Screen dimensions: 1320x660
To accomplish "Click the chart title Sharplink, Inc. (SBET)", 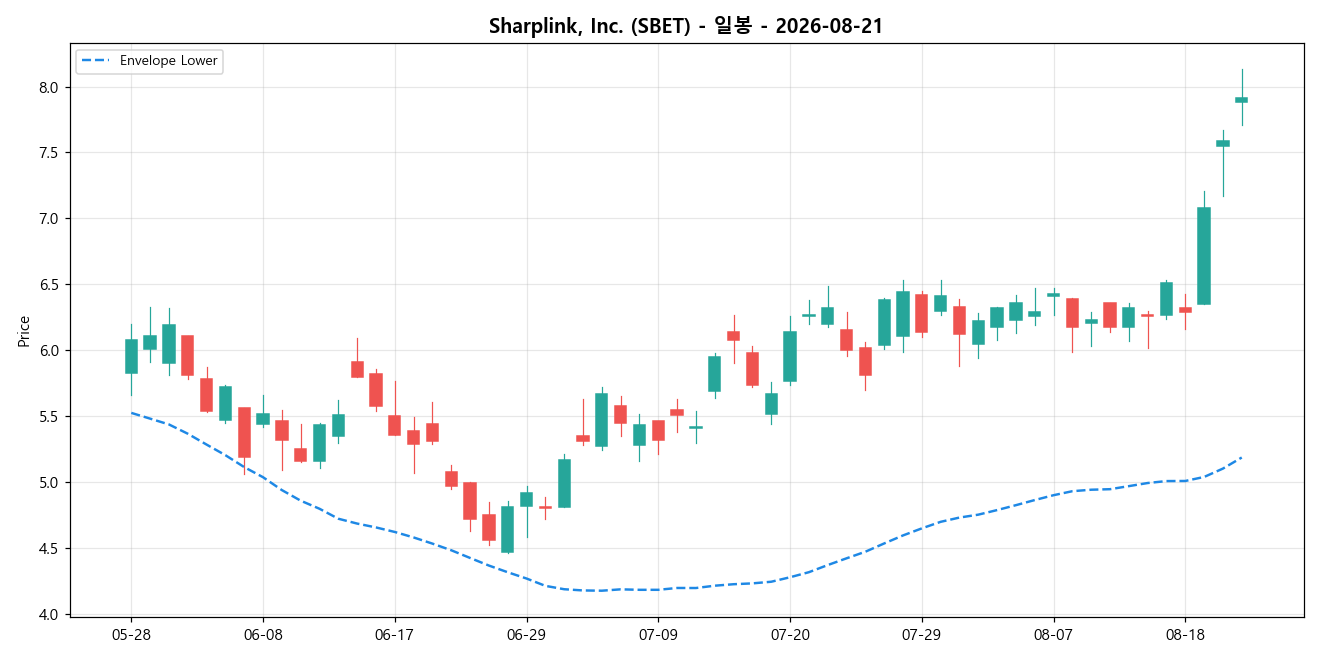I will 590,27.
